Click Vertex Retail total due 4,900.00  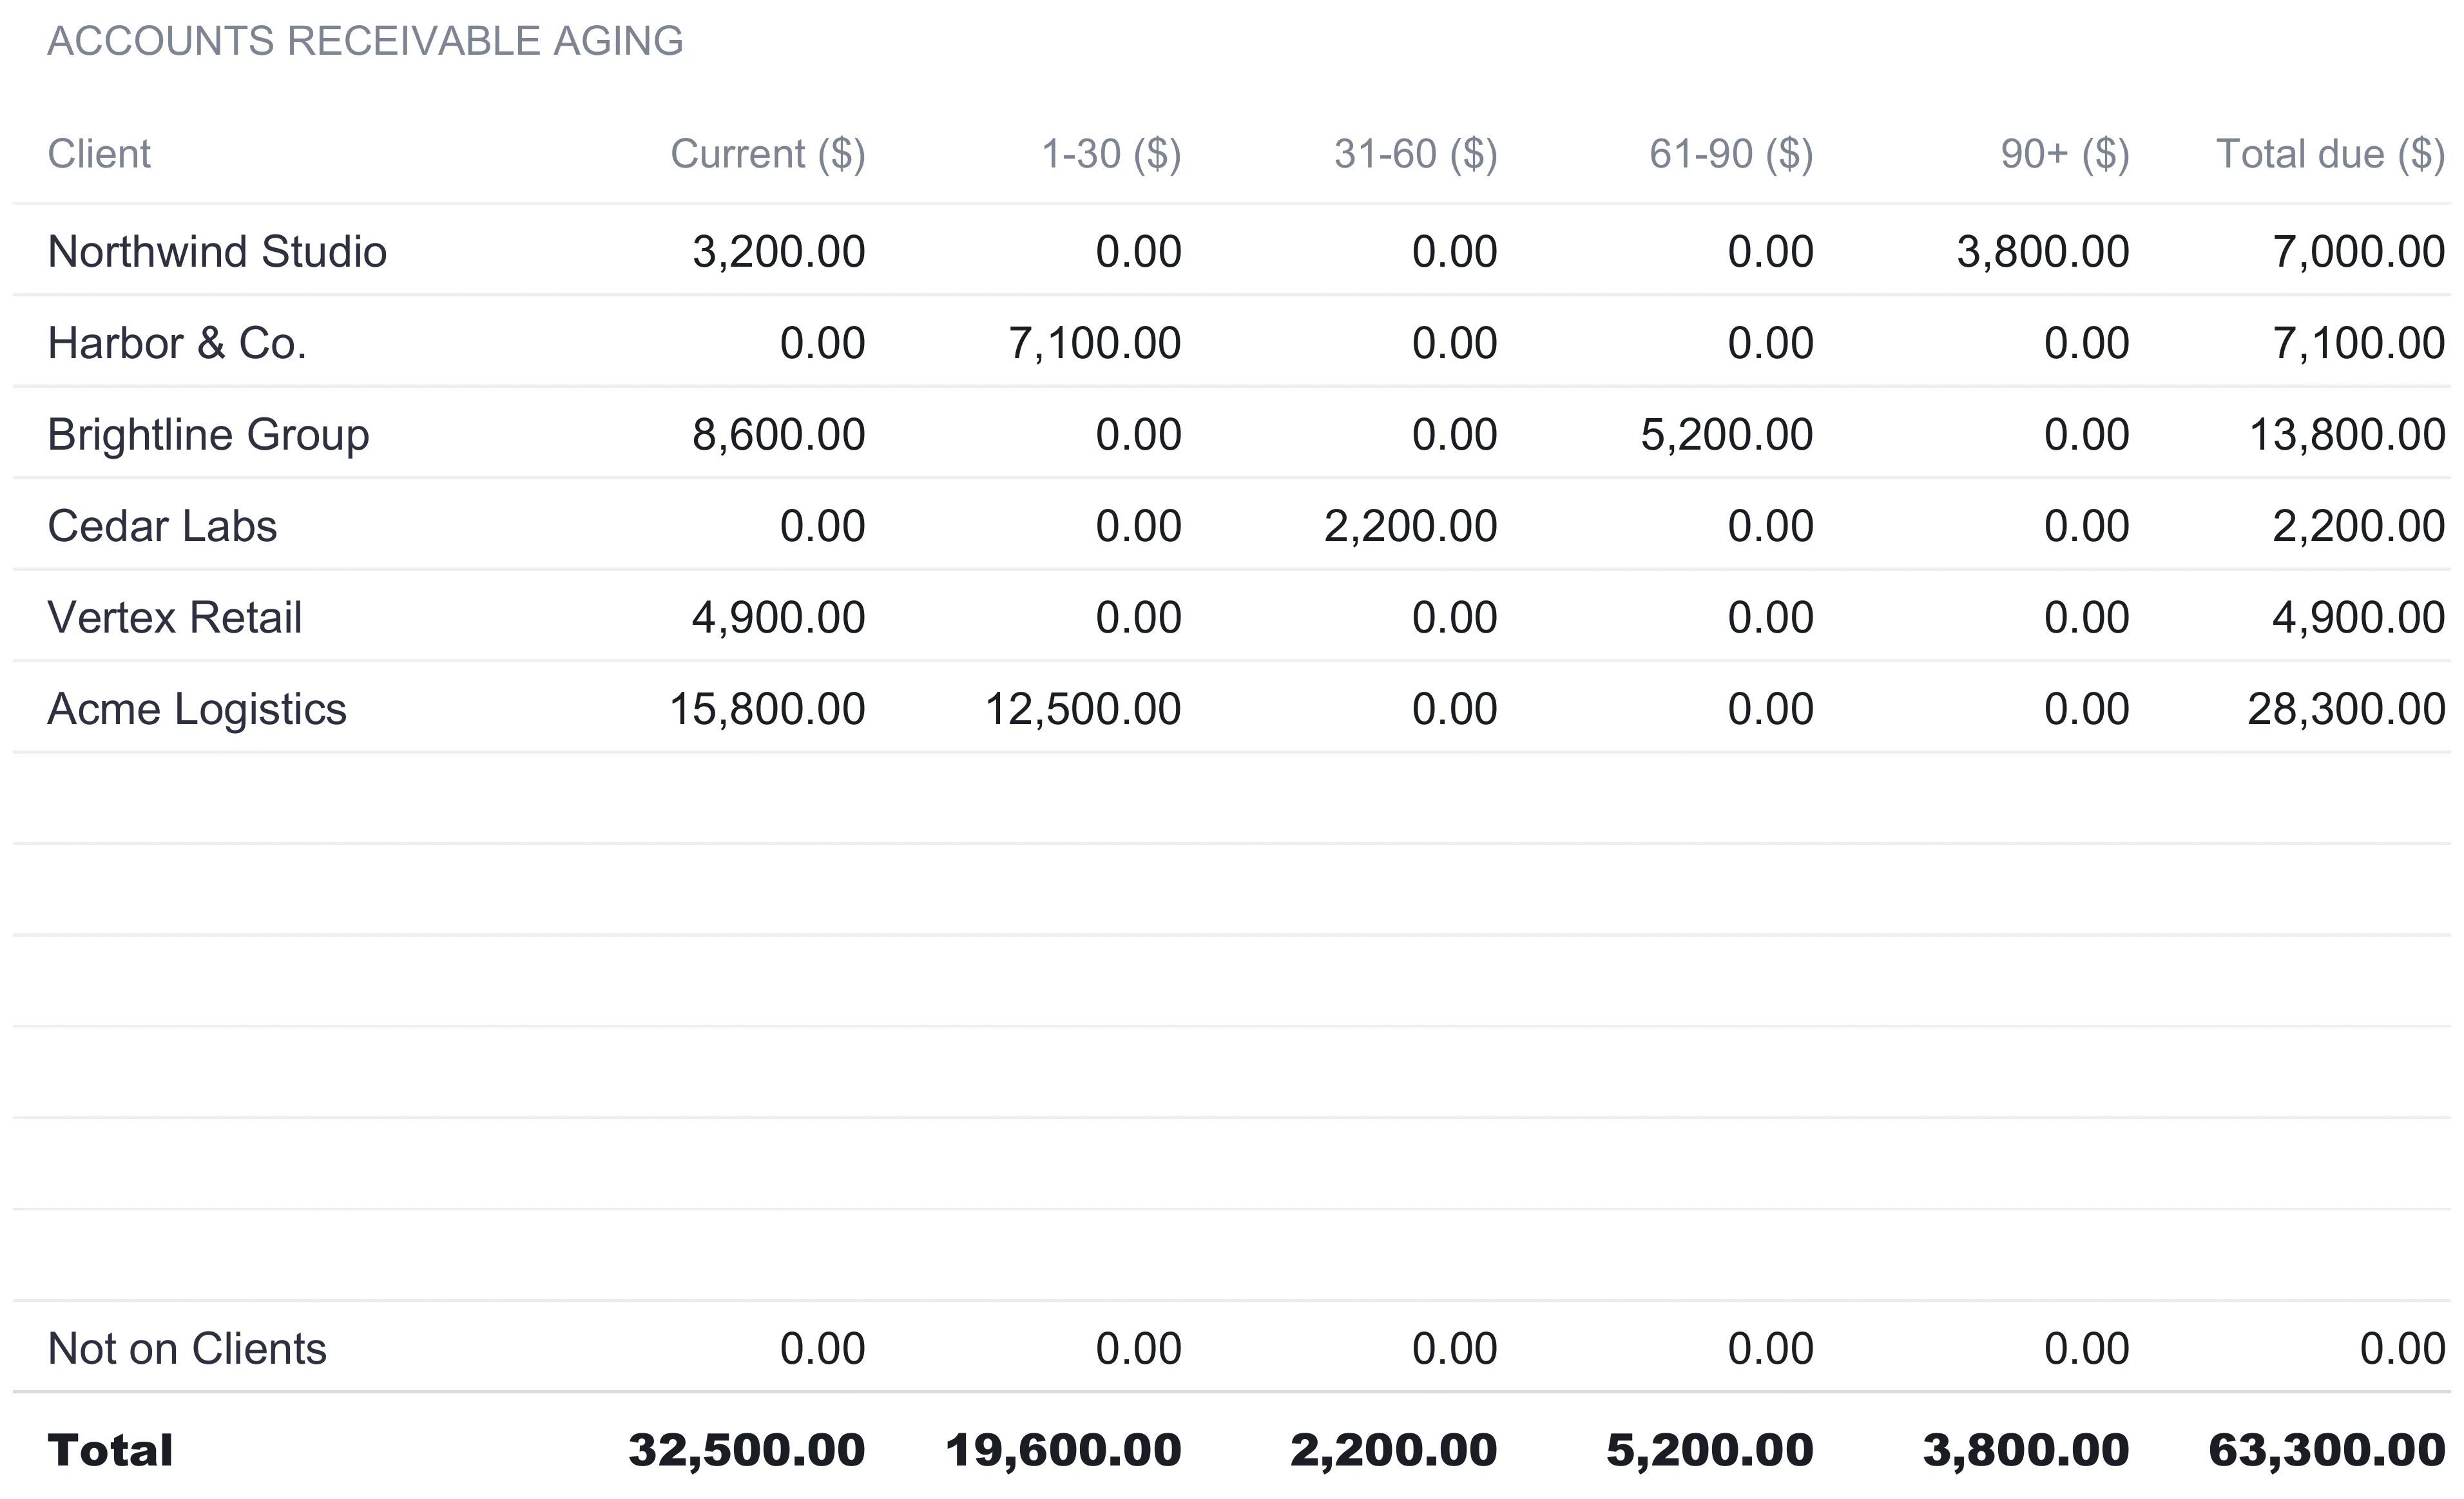(2359, 618)
